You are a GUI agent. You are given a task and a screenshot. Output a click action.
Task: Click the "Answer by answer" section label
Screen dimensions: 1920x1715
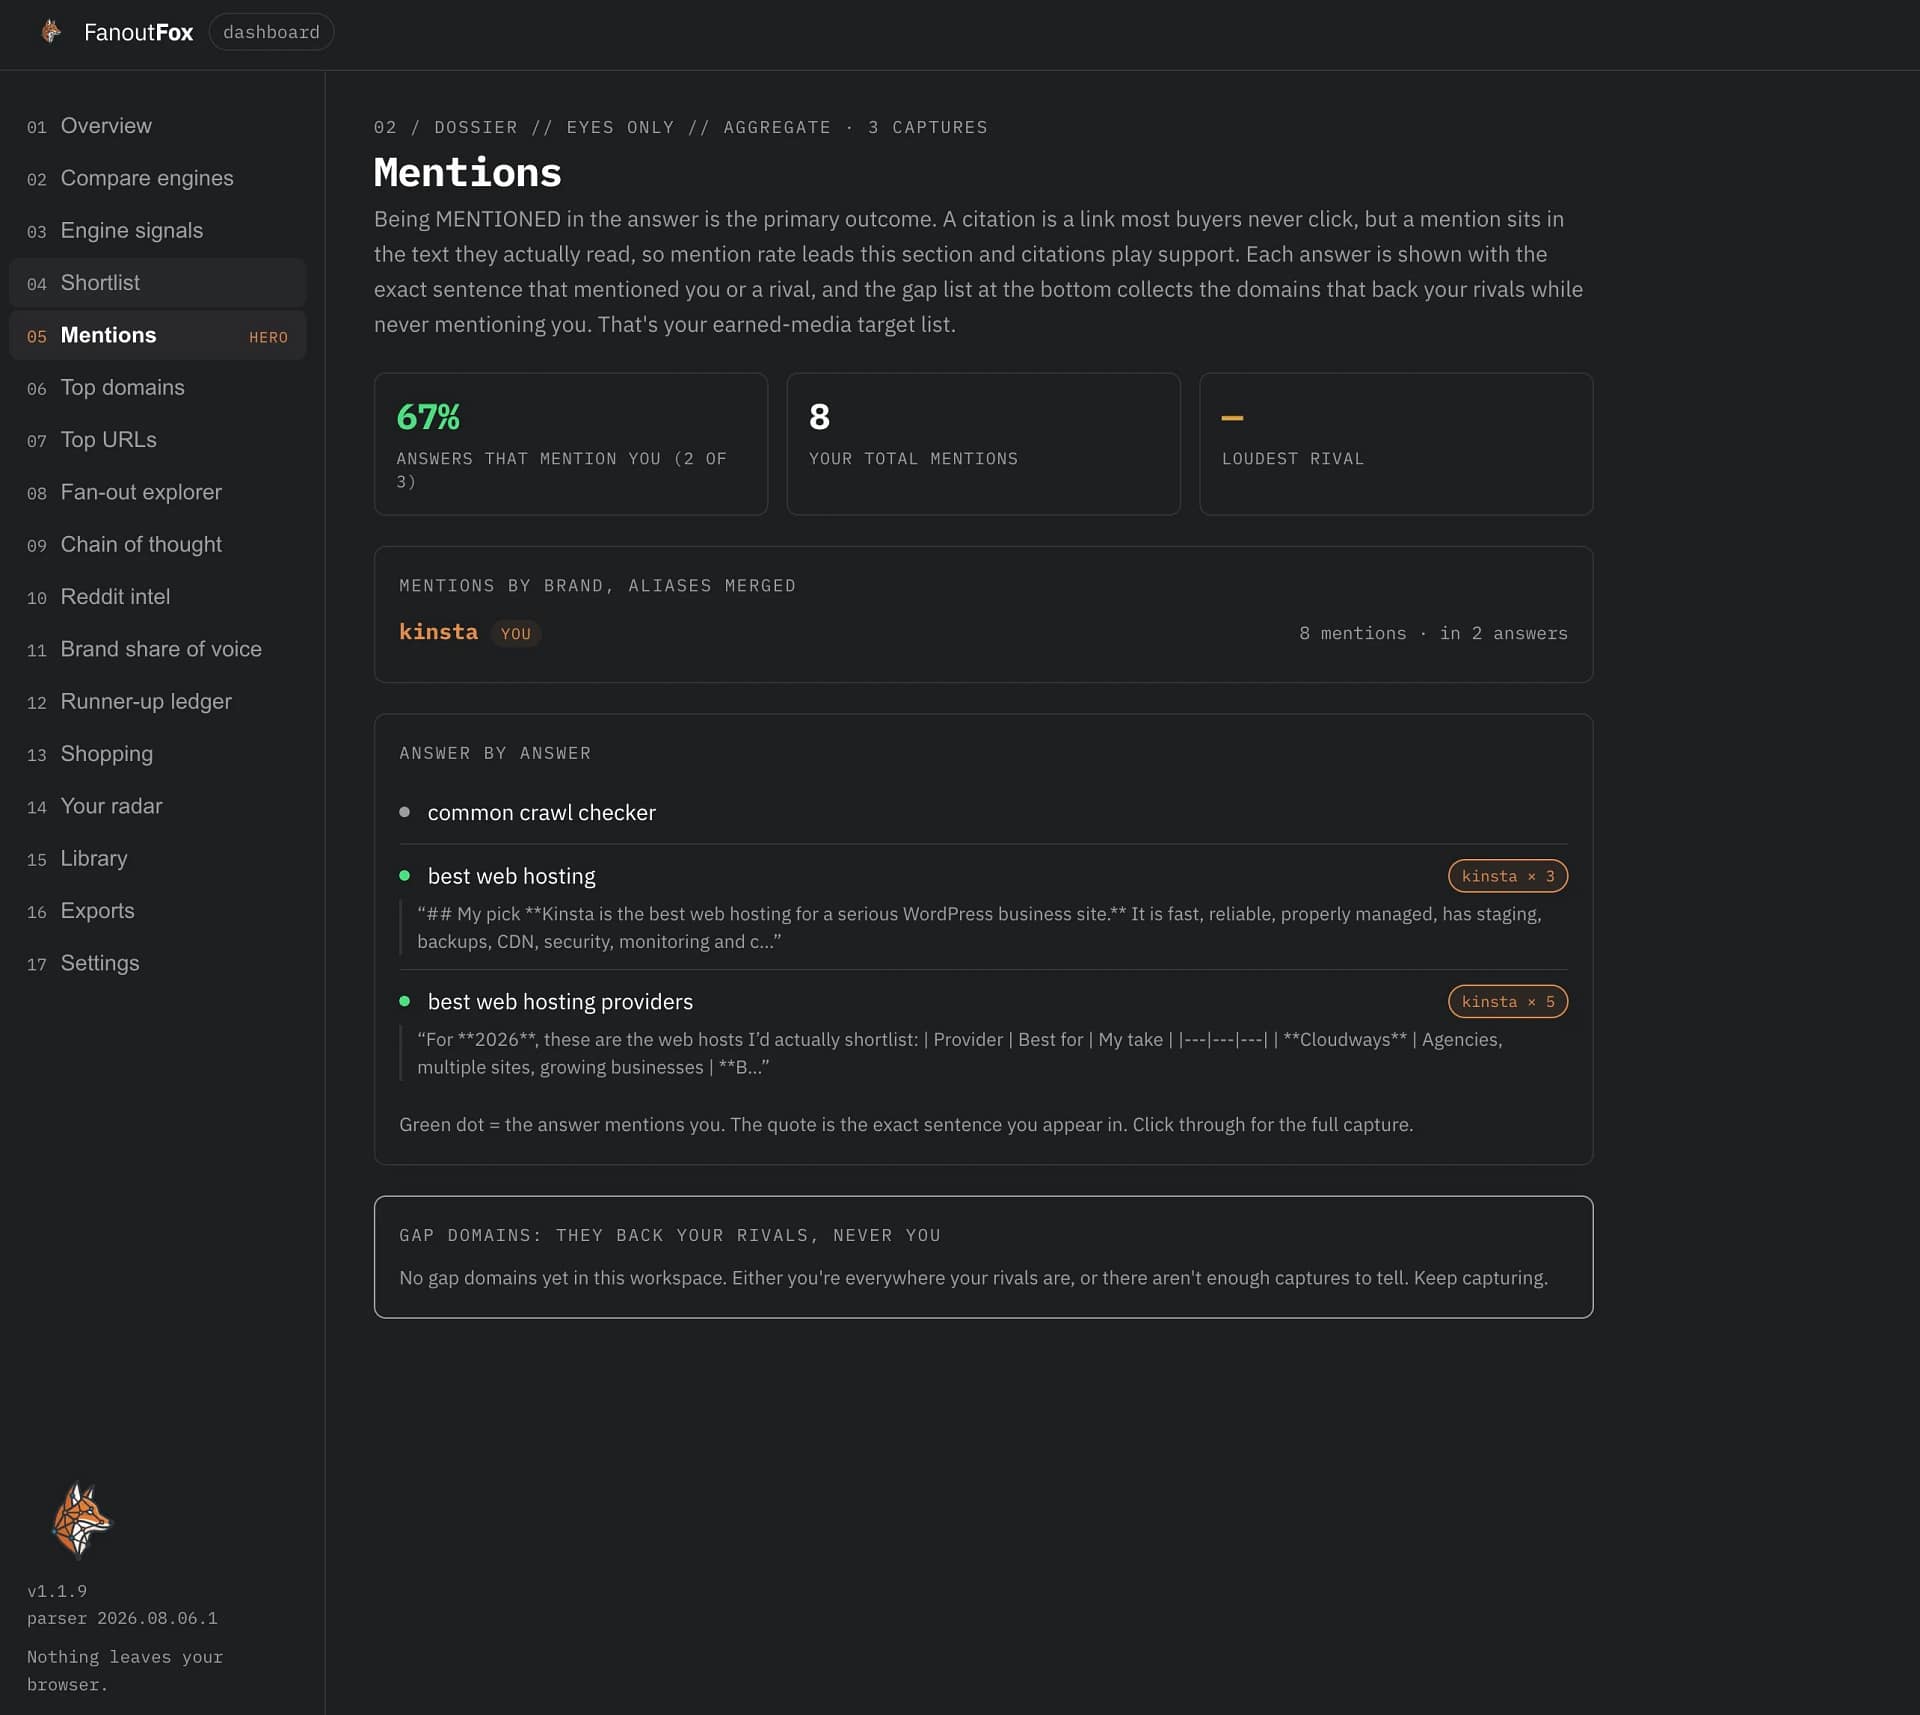(495, 754)
